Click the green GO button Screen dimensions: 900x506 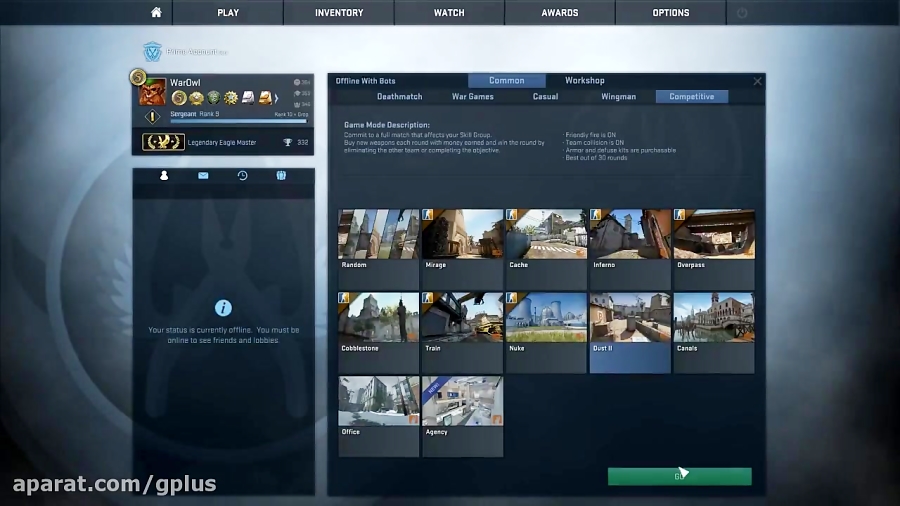(680, 476)
